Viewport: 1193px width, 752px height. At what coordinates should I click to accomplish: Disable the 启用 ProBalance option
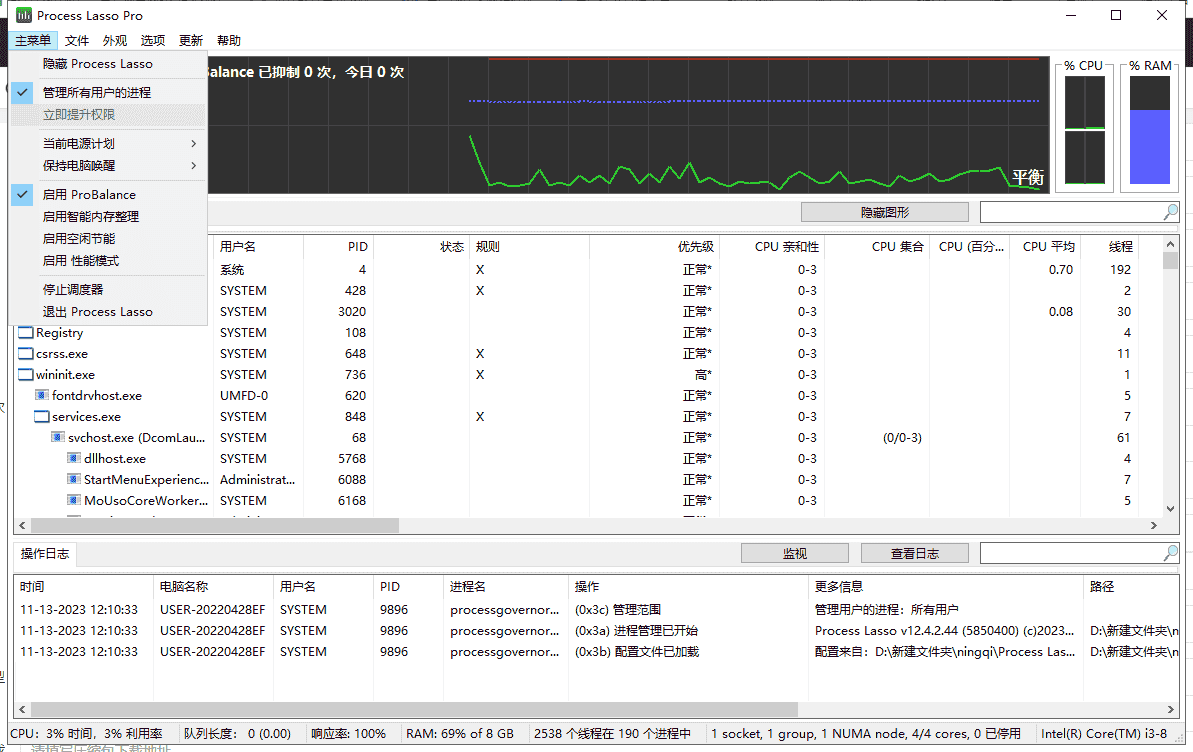(89, 195)
